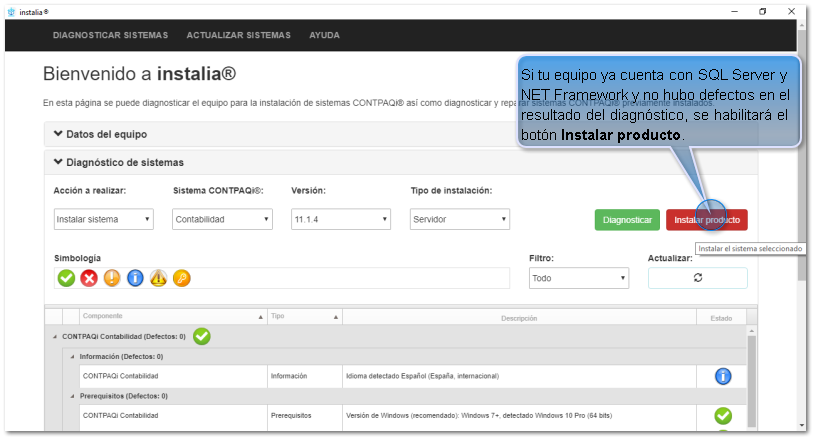Screen dimensions: 815x440
Task: Open the ACTUALIZAR SISTEMAS menu
Action: click(x=238, y=35)
